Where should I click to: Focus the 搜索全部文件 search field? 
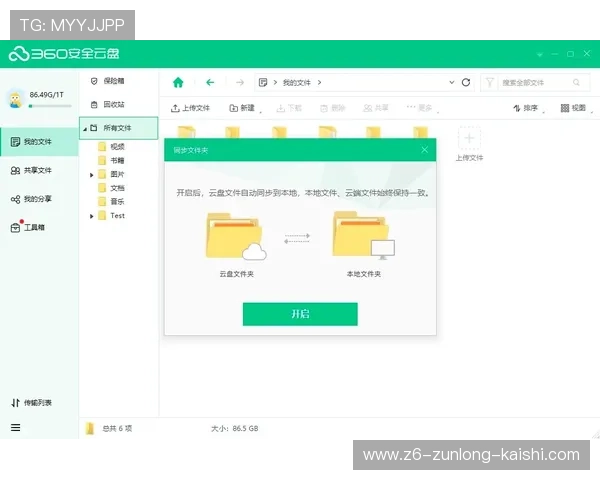(536, 82)
